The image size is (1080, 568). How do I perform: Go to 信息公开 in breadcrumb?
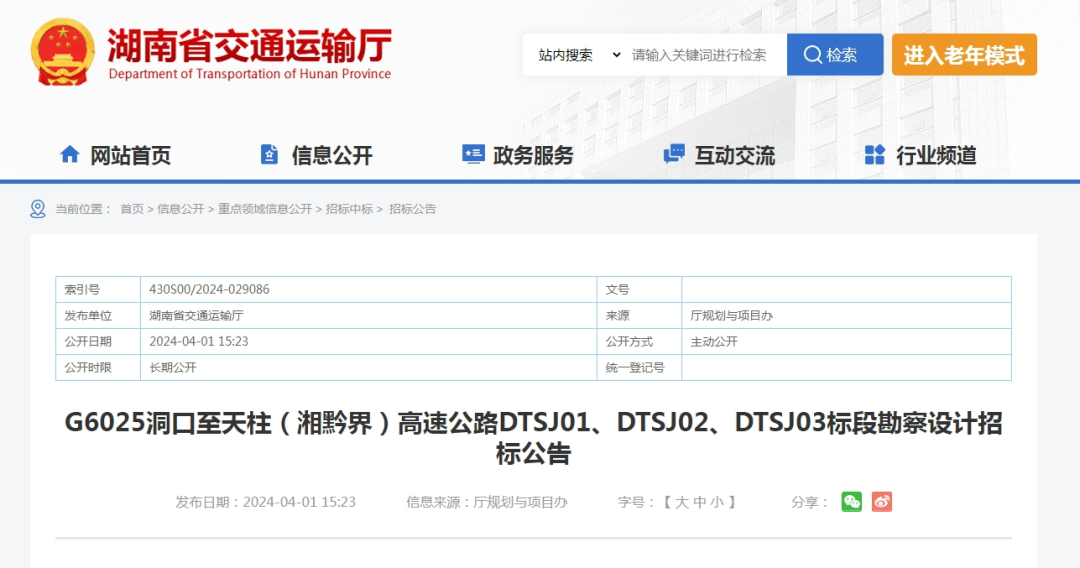point(180,209)
